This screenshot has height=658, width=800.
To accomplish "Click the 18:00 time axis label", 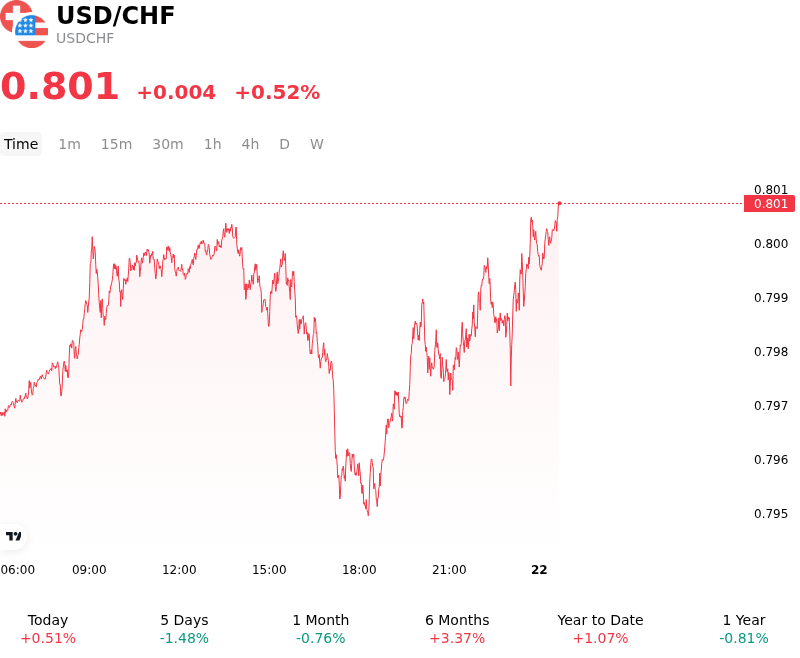I will click(359, 570).
